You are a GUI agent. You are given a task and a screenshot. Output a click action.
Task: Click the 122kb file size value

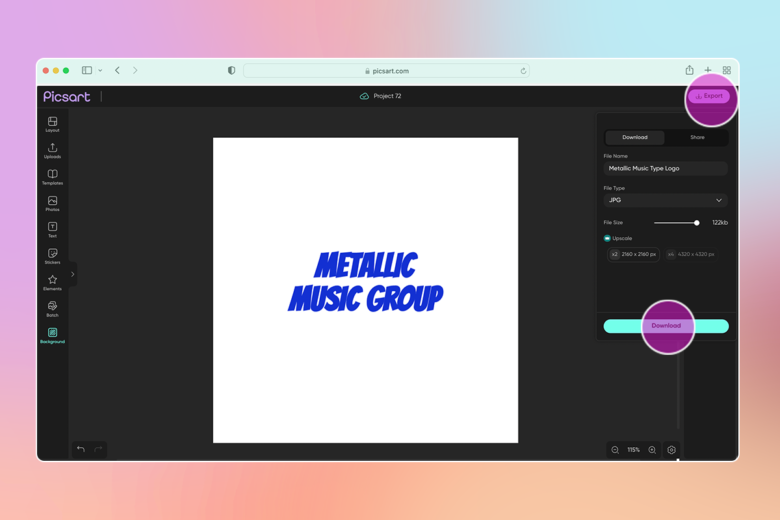click(720, 222)
